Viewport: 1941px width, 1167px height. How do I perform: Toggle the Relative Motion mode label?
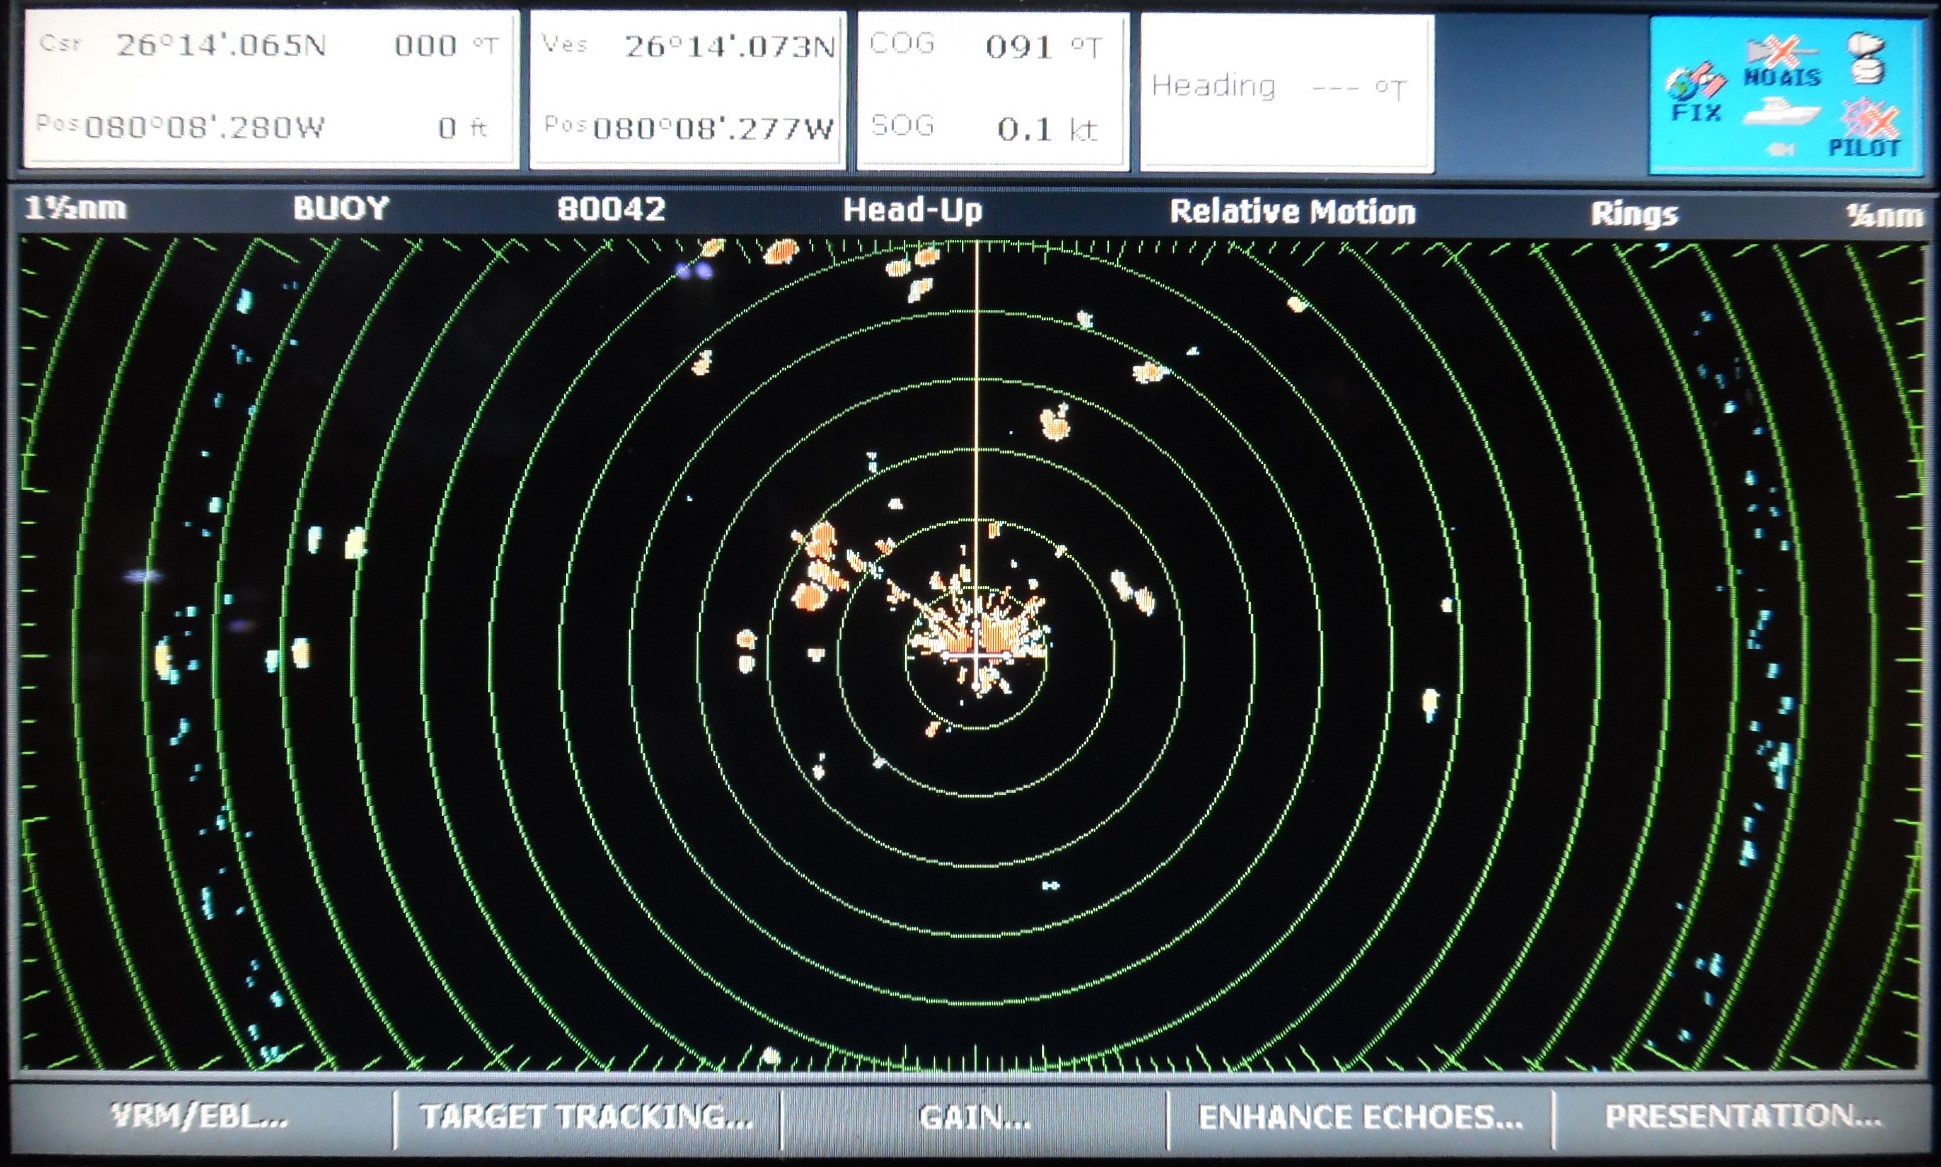click(1292, 212)
